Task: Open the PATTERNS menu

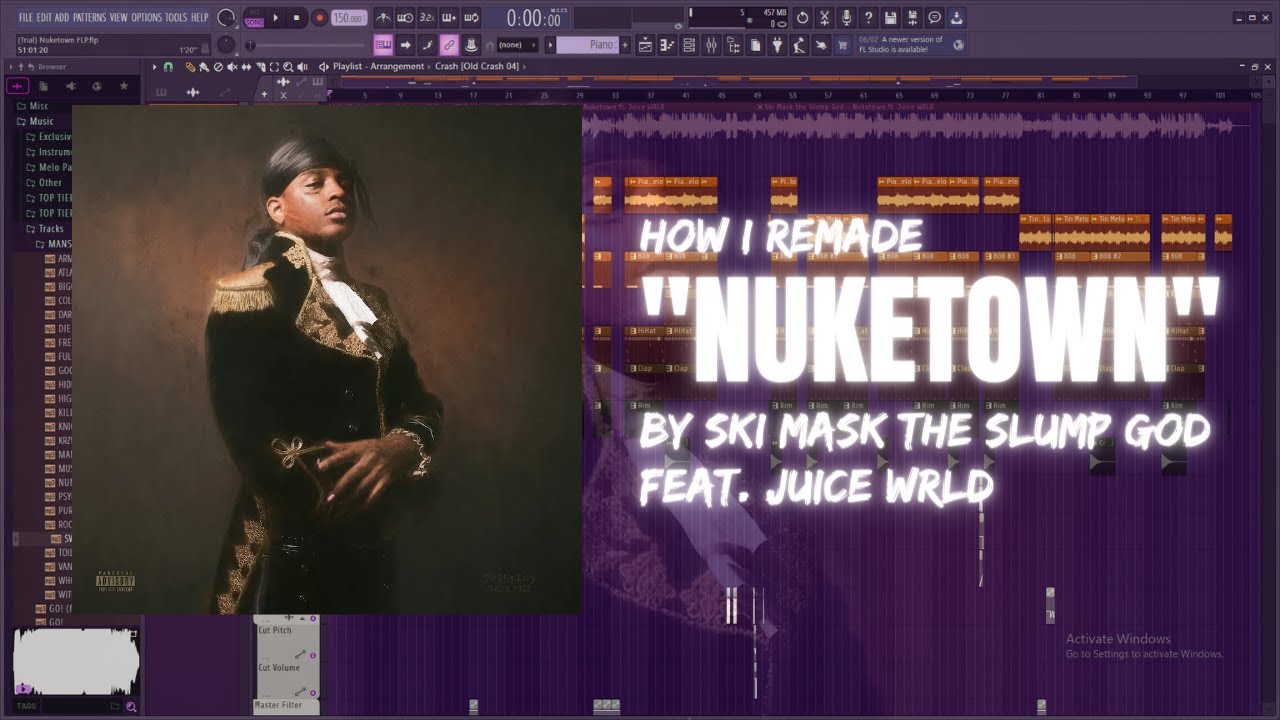Action: click(x=89, y=18)
